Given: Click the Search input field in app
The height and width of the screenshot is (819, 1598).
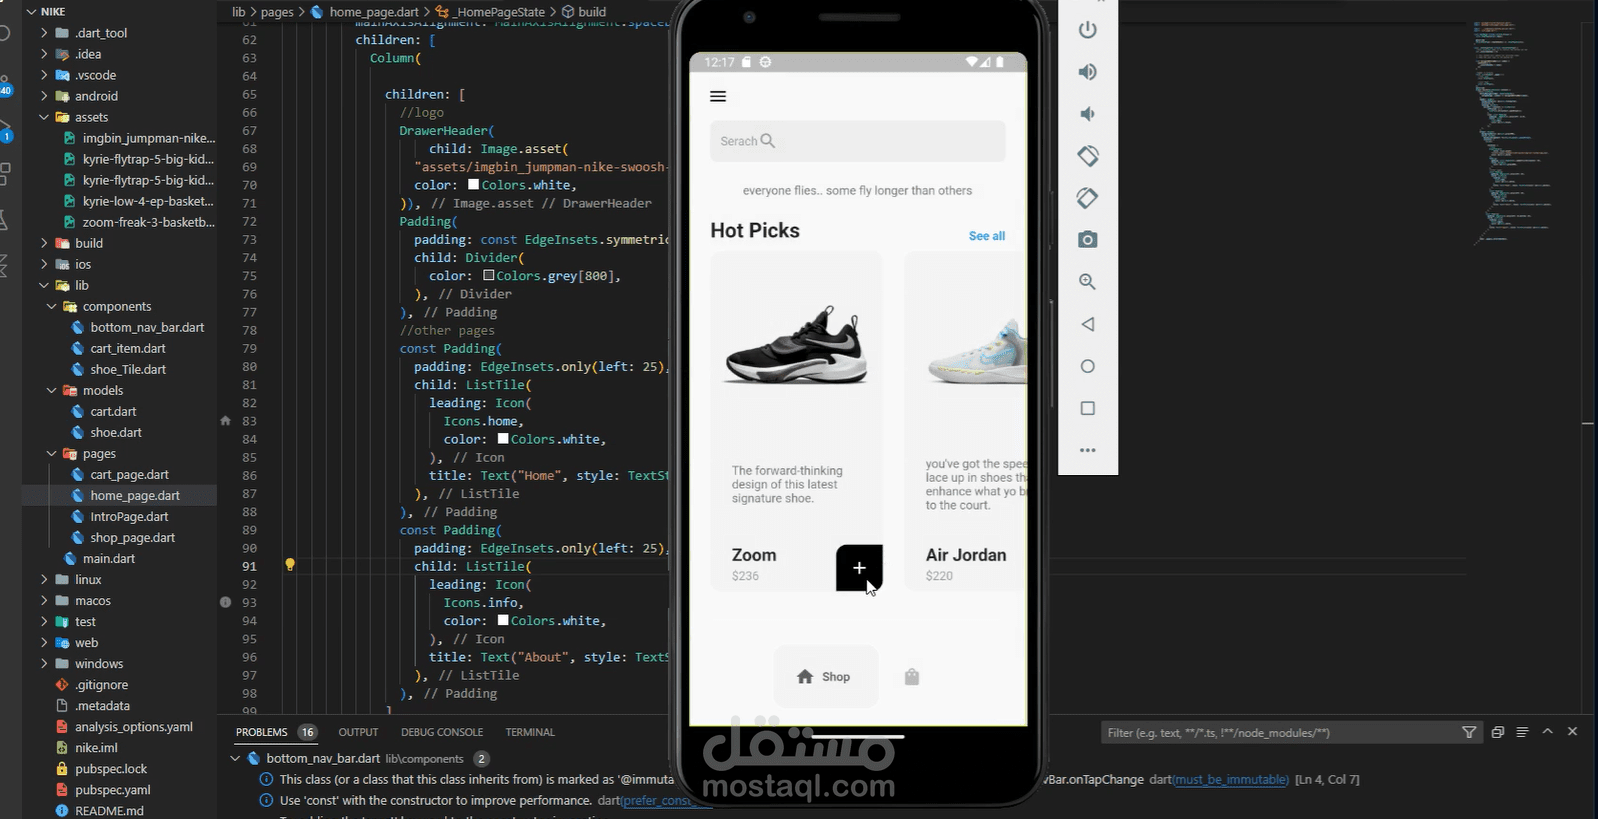Looking at the screenshot, I should (x=857, y=141).
